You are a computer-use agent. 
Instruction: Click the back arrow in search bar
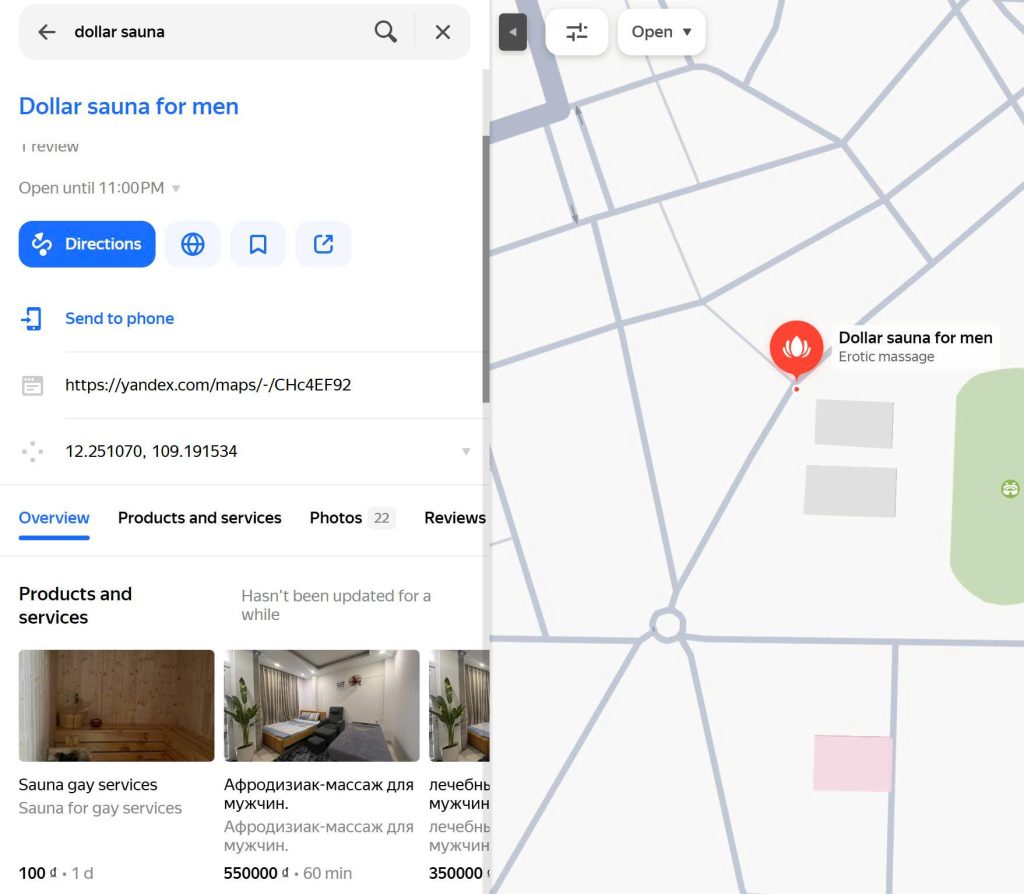(x=46, y=32)
